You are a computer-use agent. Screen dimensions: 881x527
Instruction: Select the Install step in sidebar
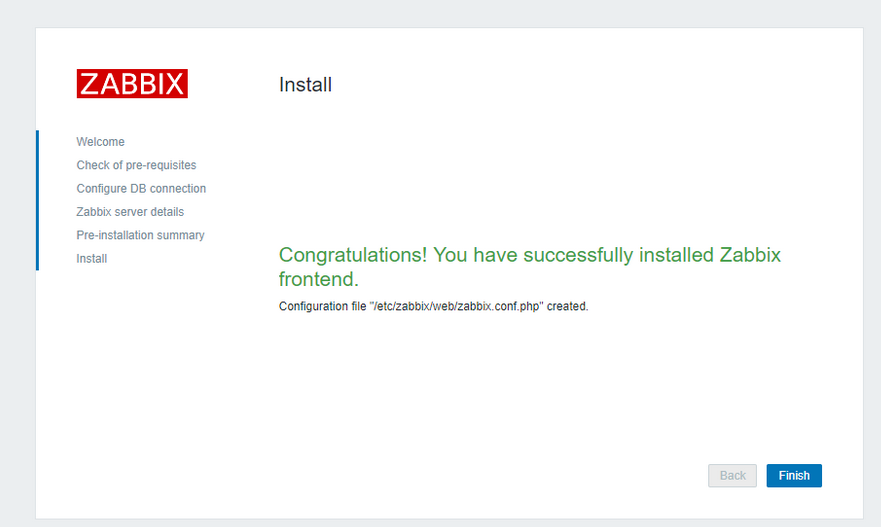tap(92, 258)
